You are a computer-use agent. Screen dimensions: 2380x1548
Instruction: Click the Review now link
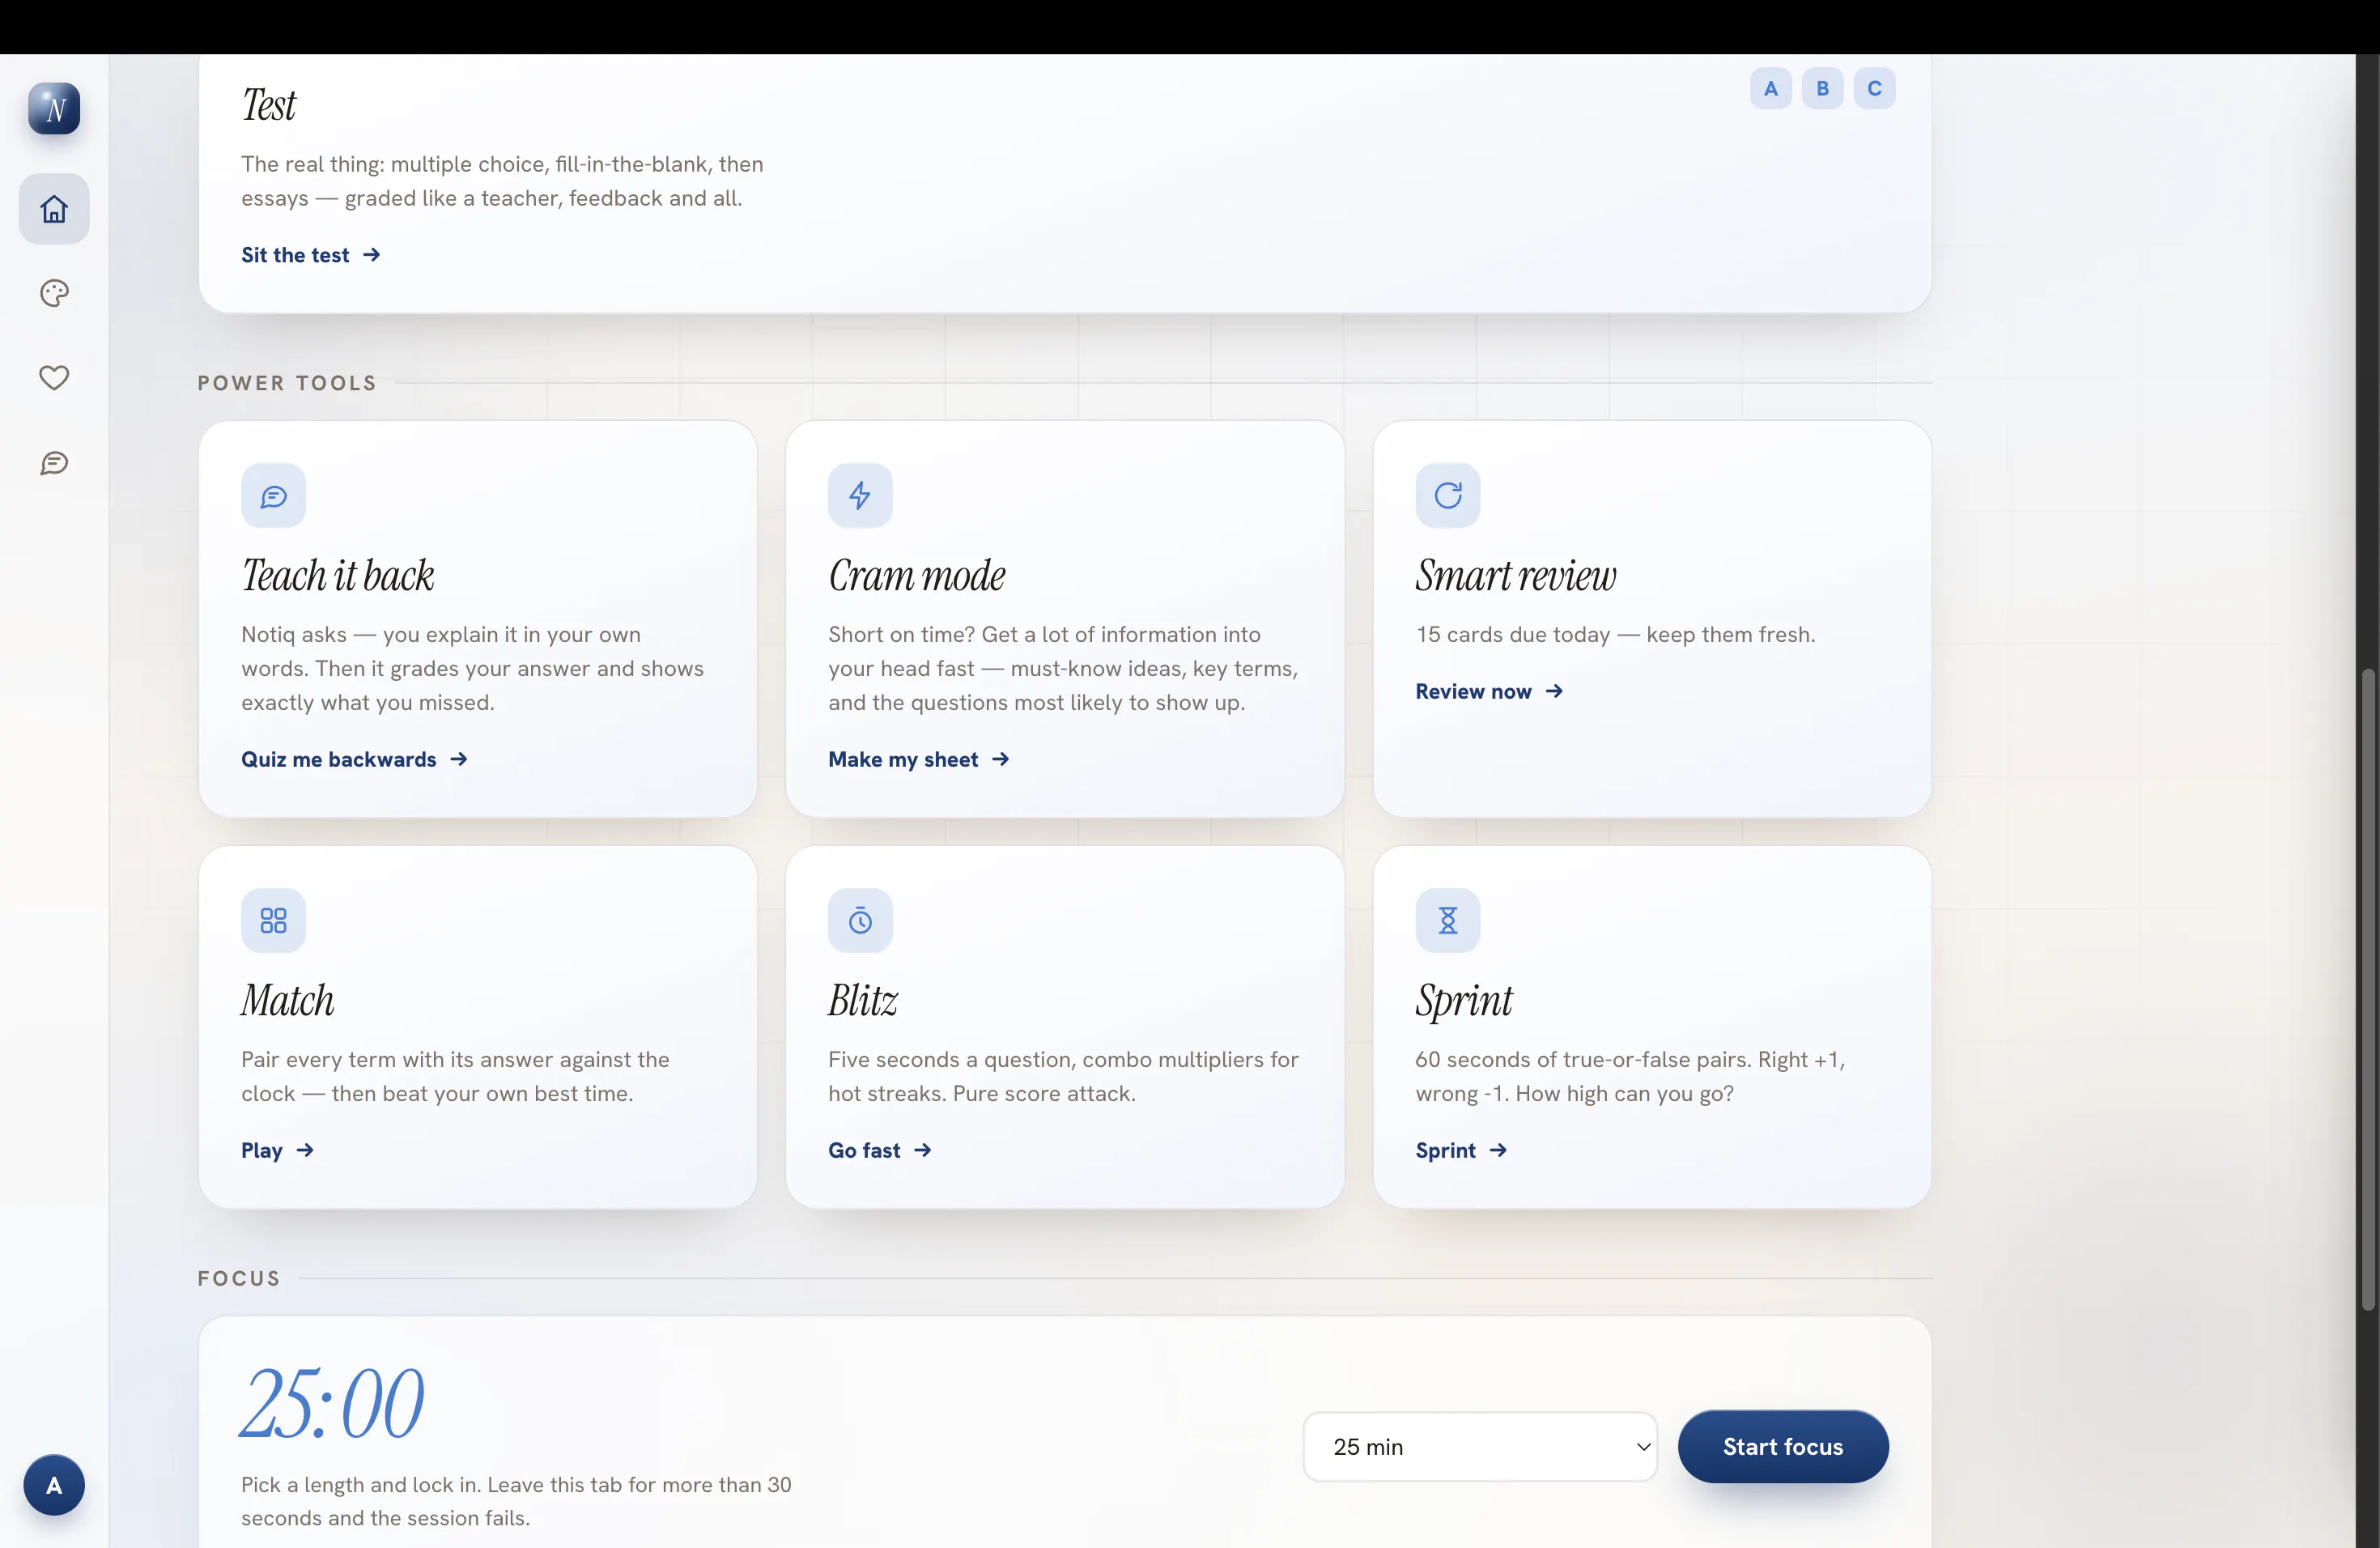pyautogui.click(x=1489, y=691)
